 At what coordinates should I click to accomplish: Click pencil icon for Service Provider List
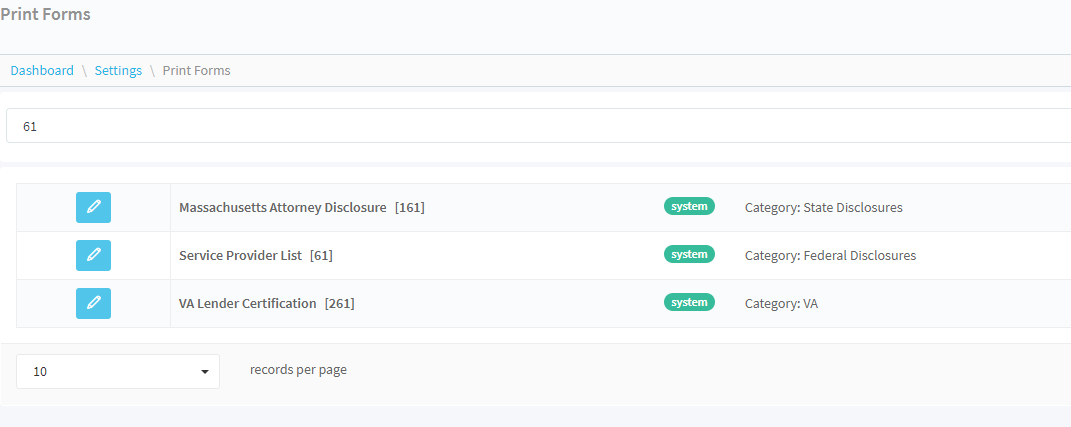[93, 255]
